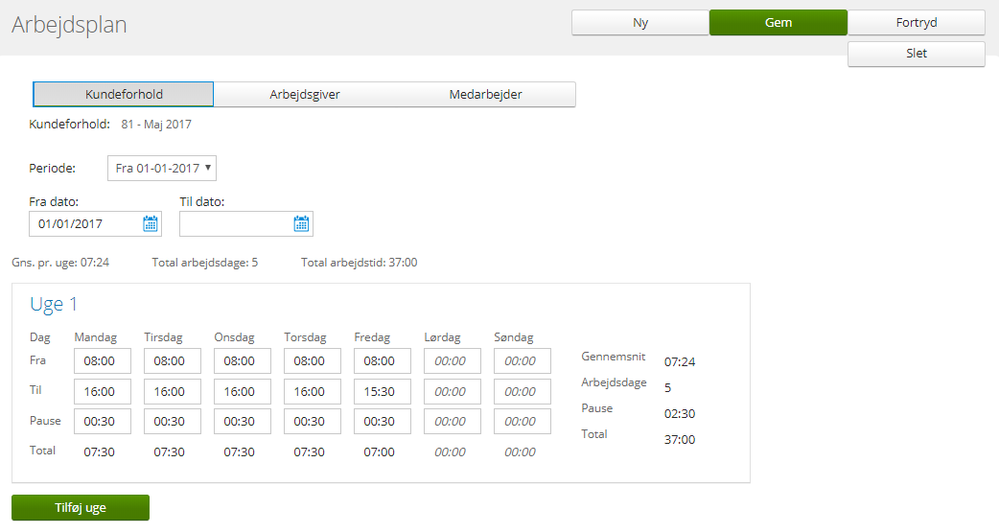Open the Til dato calendar picker

click(301, 224)
